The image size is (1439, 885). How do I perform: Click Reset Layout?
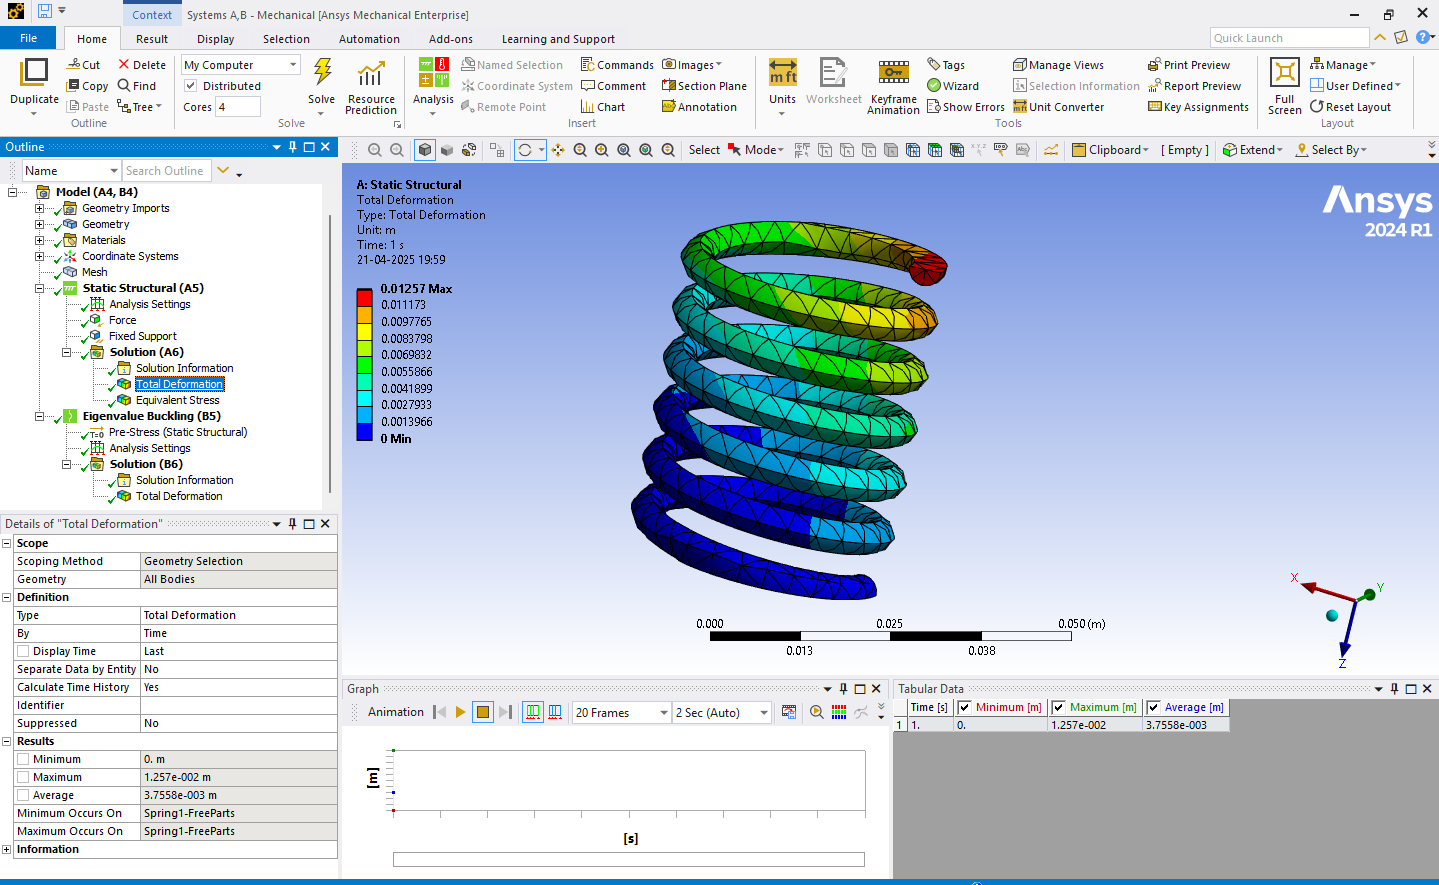tap(1350, 107)
